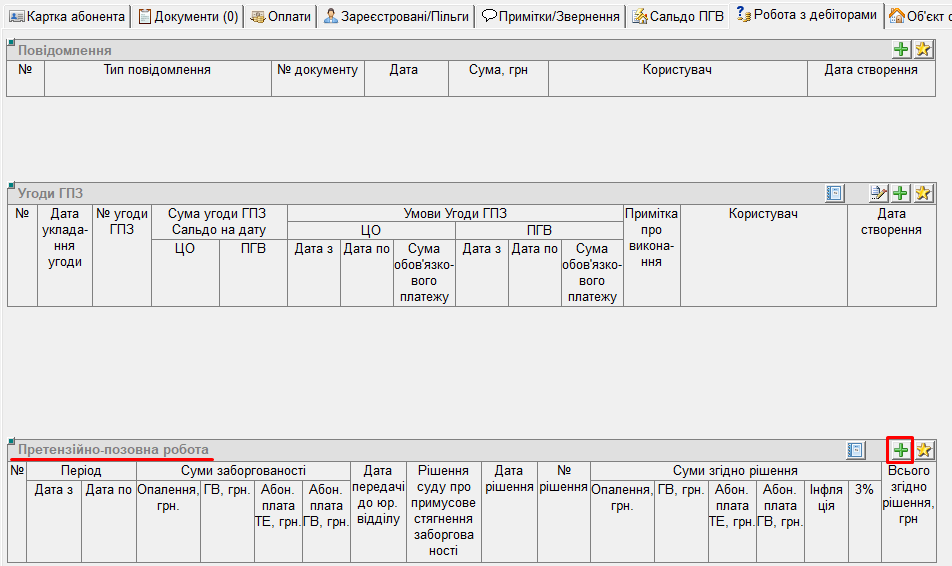Click the Суми заборгованості column header
The height and width of the screenshot is (566, 952).
[242, 470]
